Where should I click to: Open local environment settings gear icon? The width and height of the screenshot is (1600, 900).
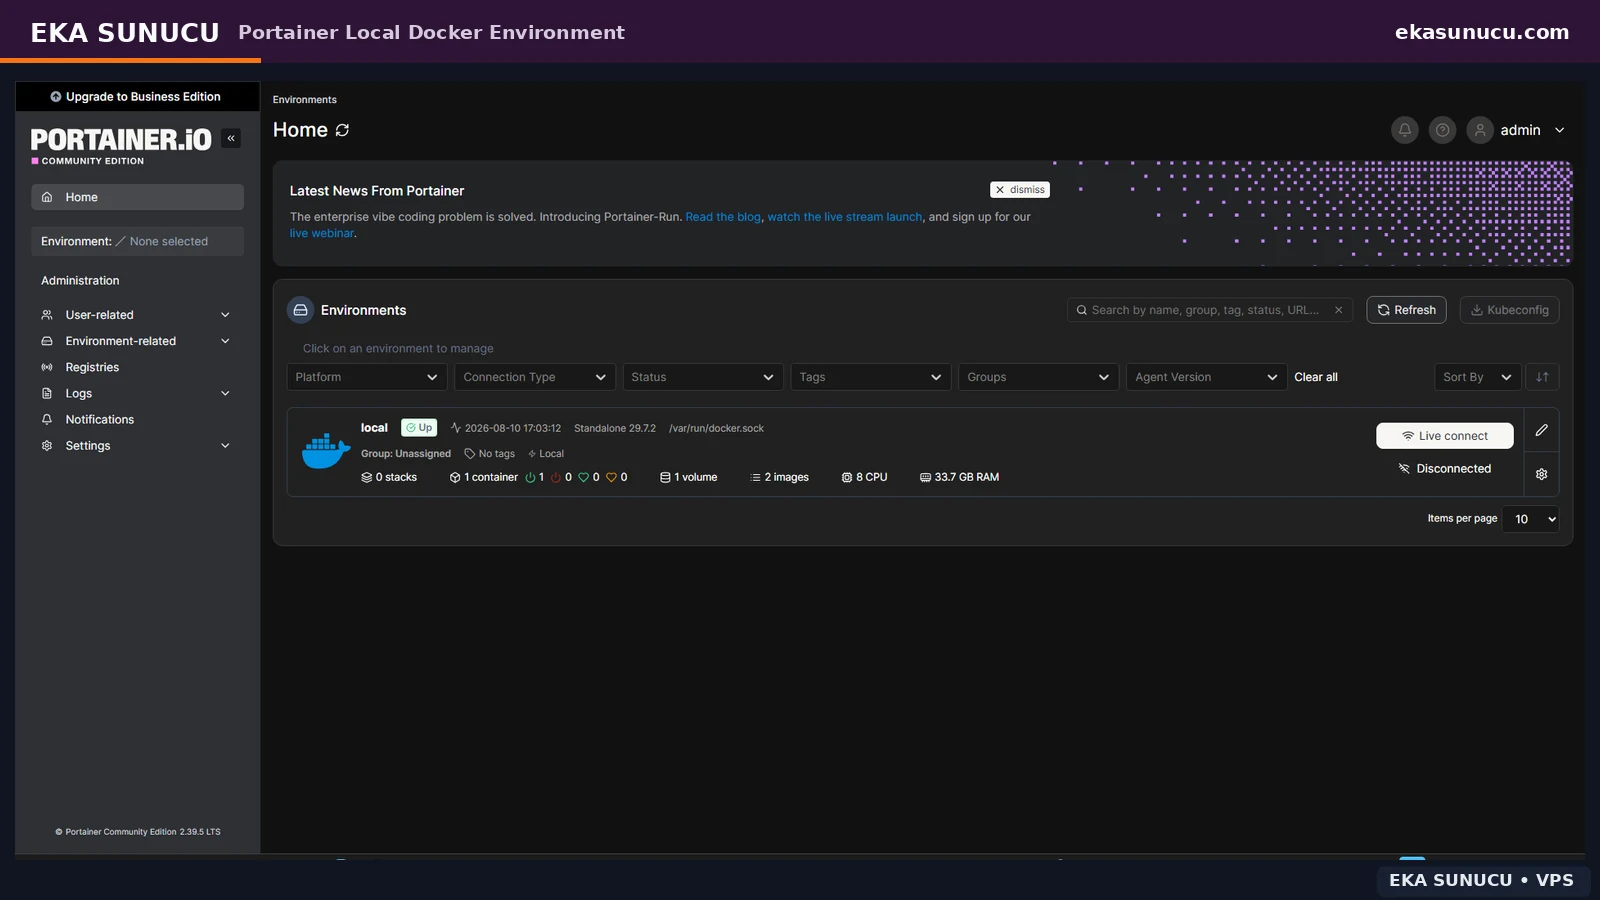tap(1542, 474)
